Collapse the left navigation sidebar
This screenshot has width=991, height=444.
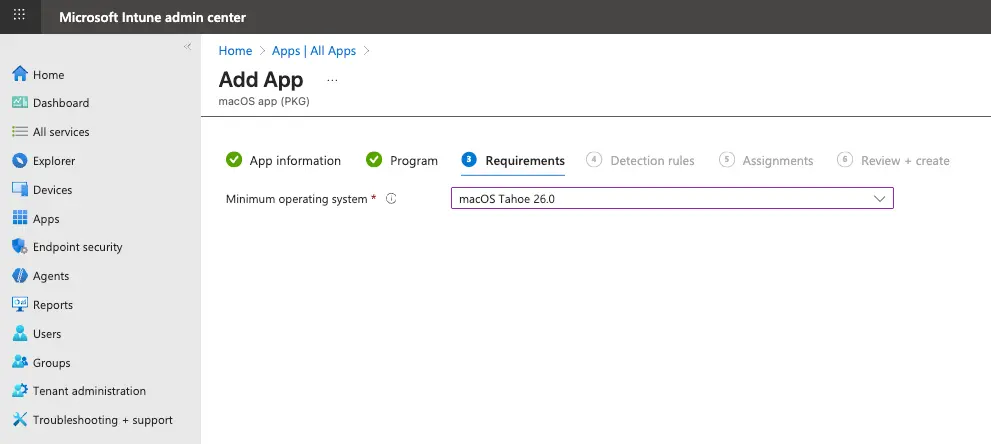coord(187,47)
